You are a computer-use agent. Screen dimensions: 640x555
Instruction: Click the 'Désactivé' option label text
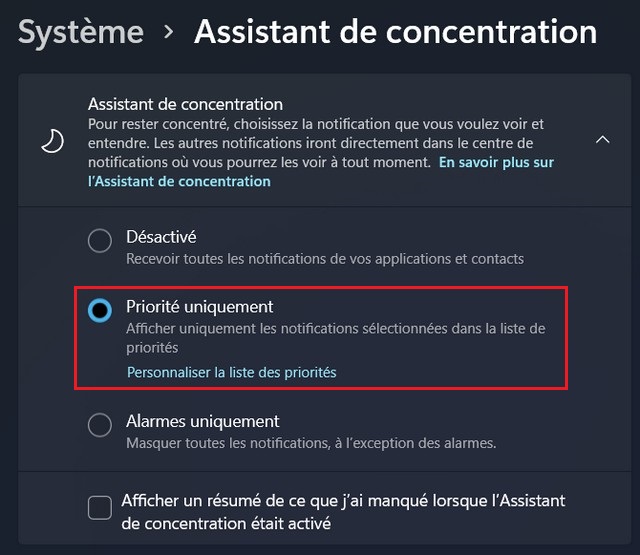161,238
